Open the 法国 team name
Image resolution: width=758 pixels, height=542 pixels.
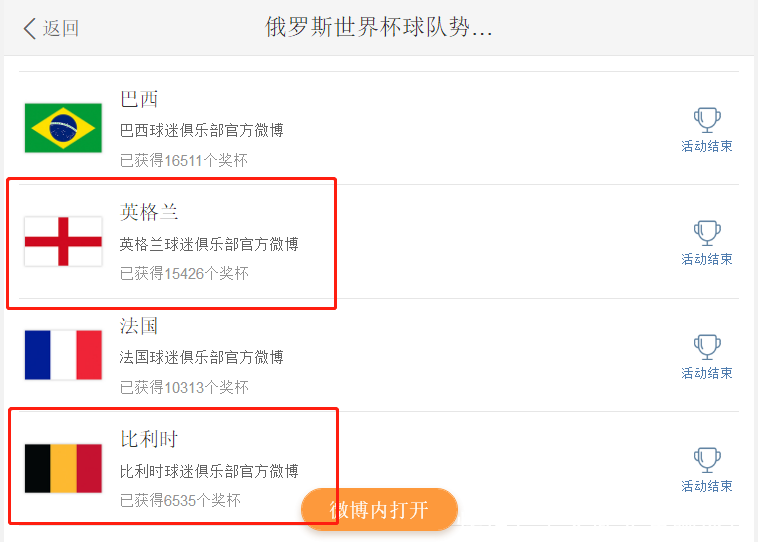click(139, 326)
